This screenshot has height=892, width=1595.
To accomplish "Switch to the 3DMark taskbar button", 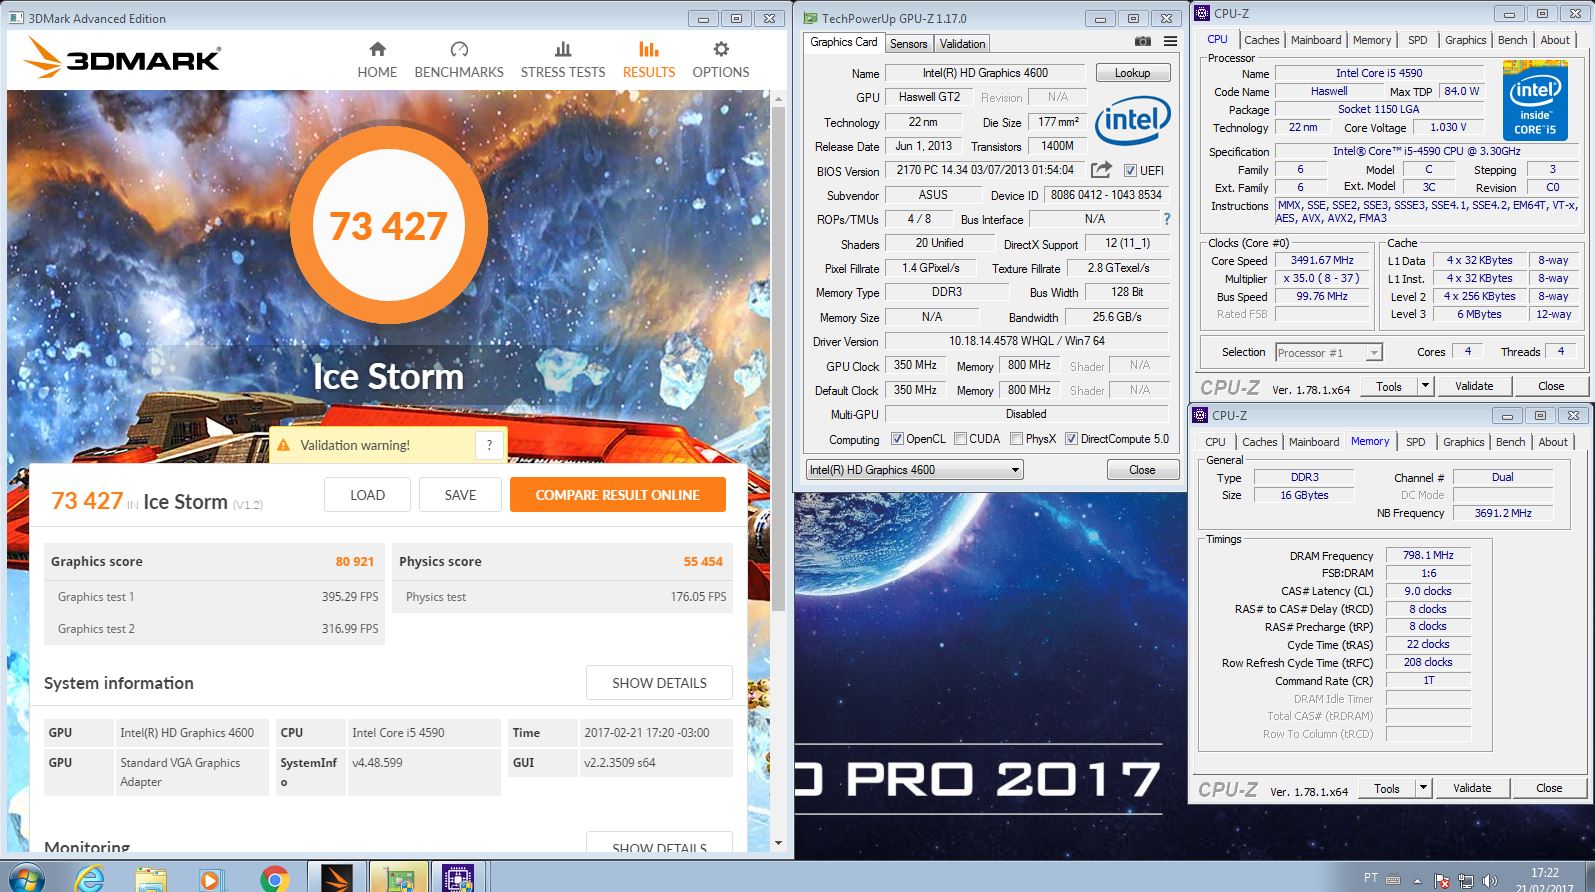I will (x=337, y=877).
